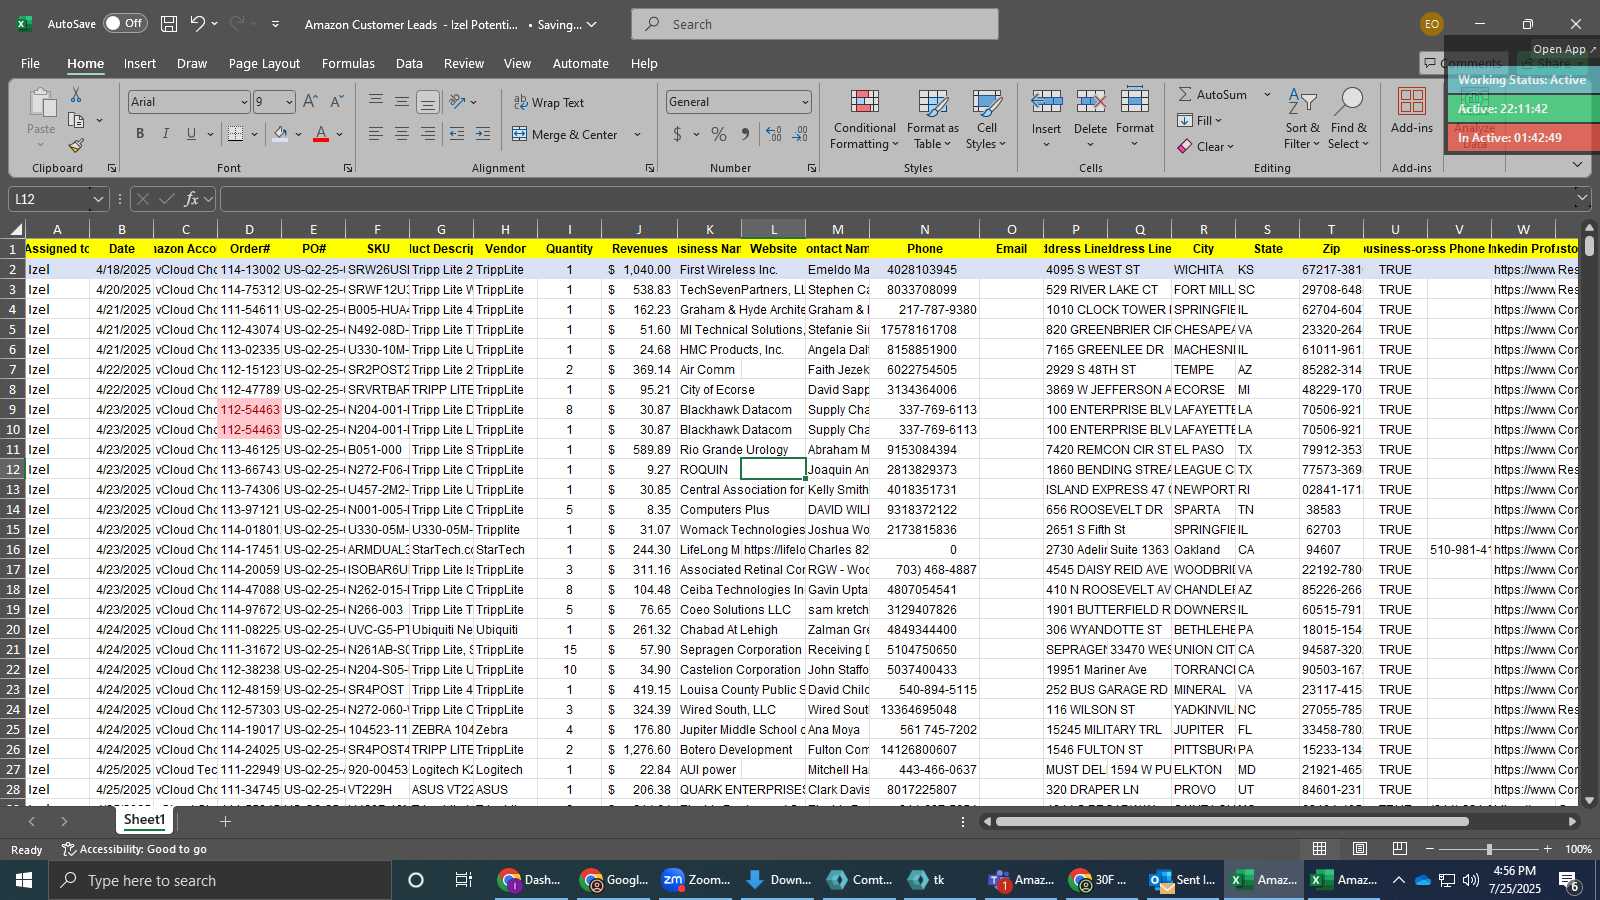This screenshot has height=900, width=1600.
Task: Click Accessibility: Good to go status
Action: (x=134, y=849)
